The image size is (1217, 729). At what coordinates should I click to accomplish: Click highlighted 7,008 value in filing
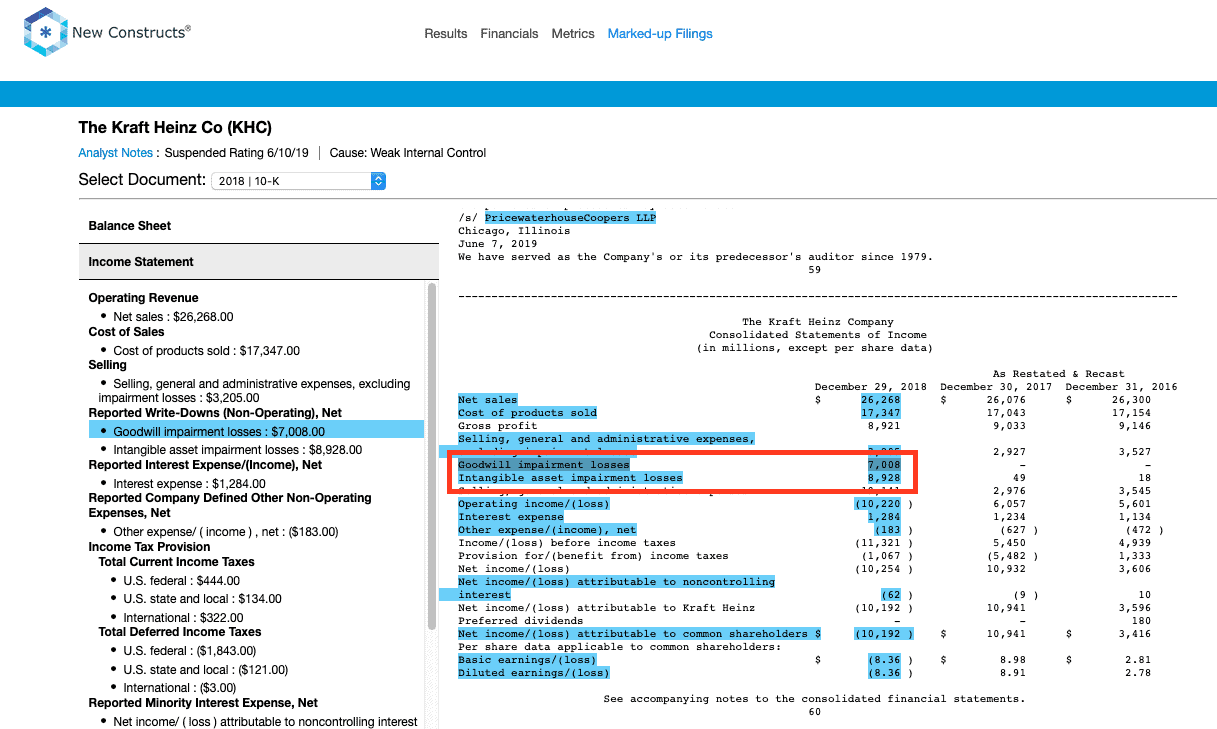(x=883, y=465)
